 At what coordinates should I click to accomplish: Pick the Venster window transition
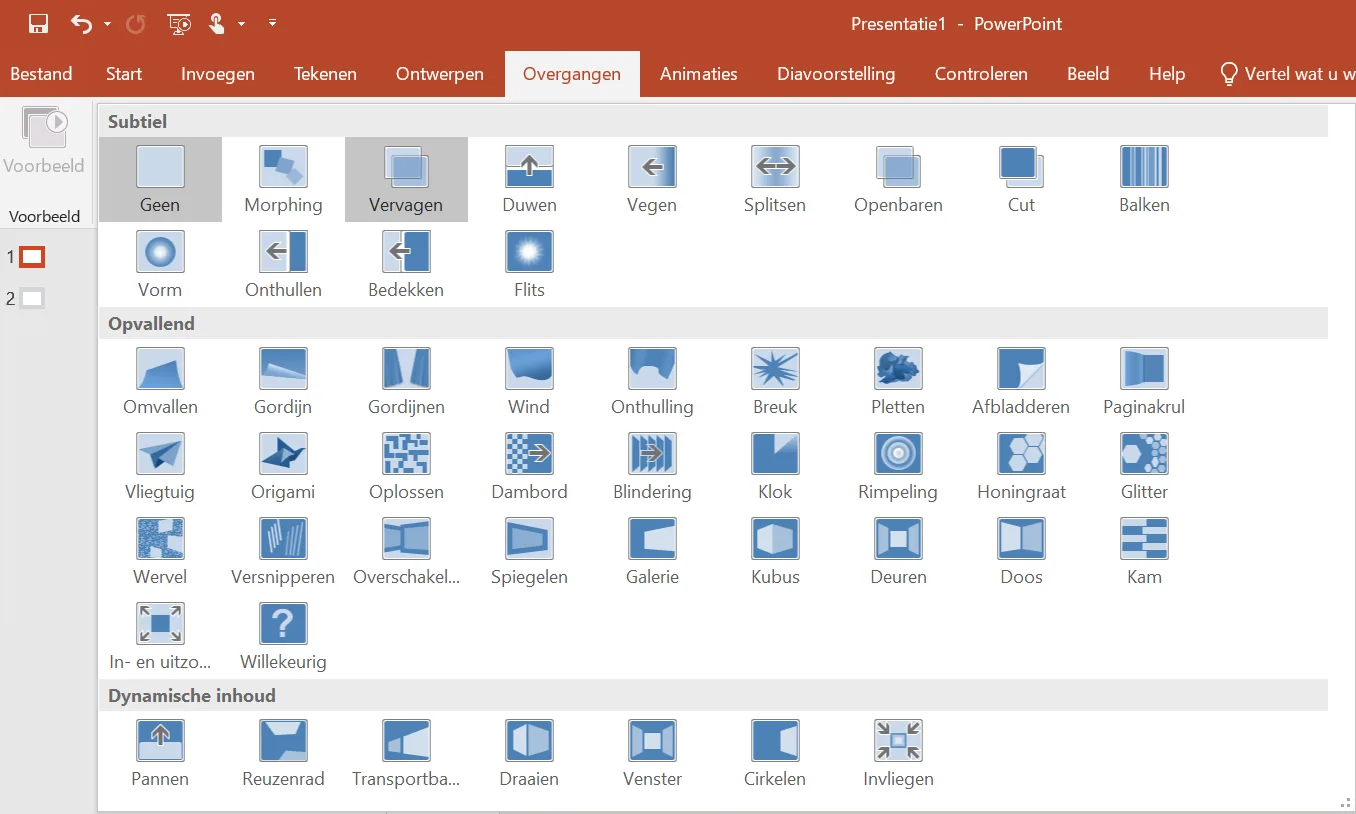coord(652,753)
